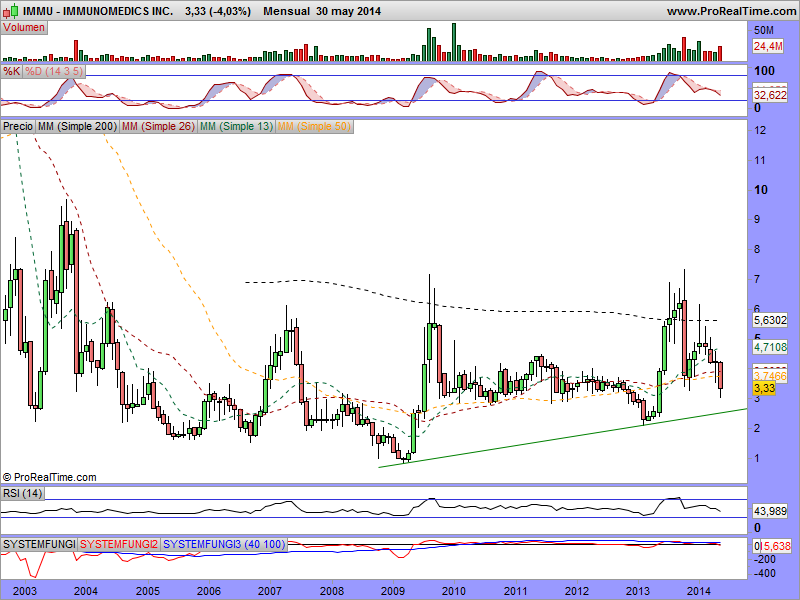
Task: Click the 43,989 RSI value label
Action: 770,511
